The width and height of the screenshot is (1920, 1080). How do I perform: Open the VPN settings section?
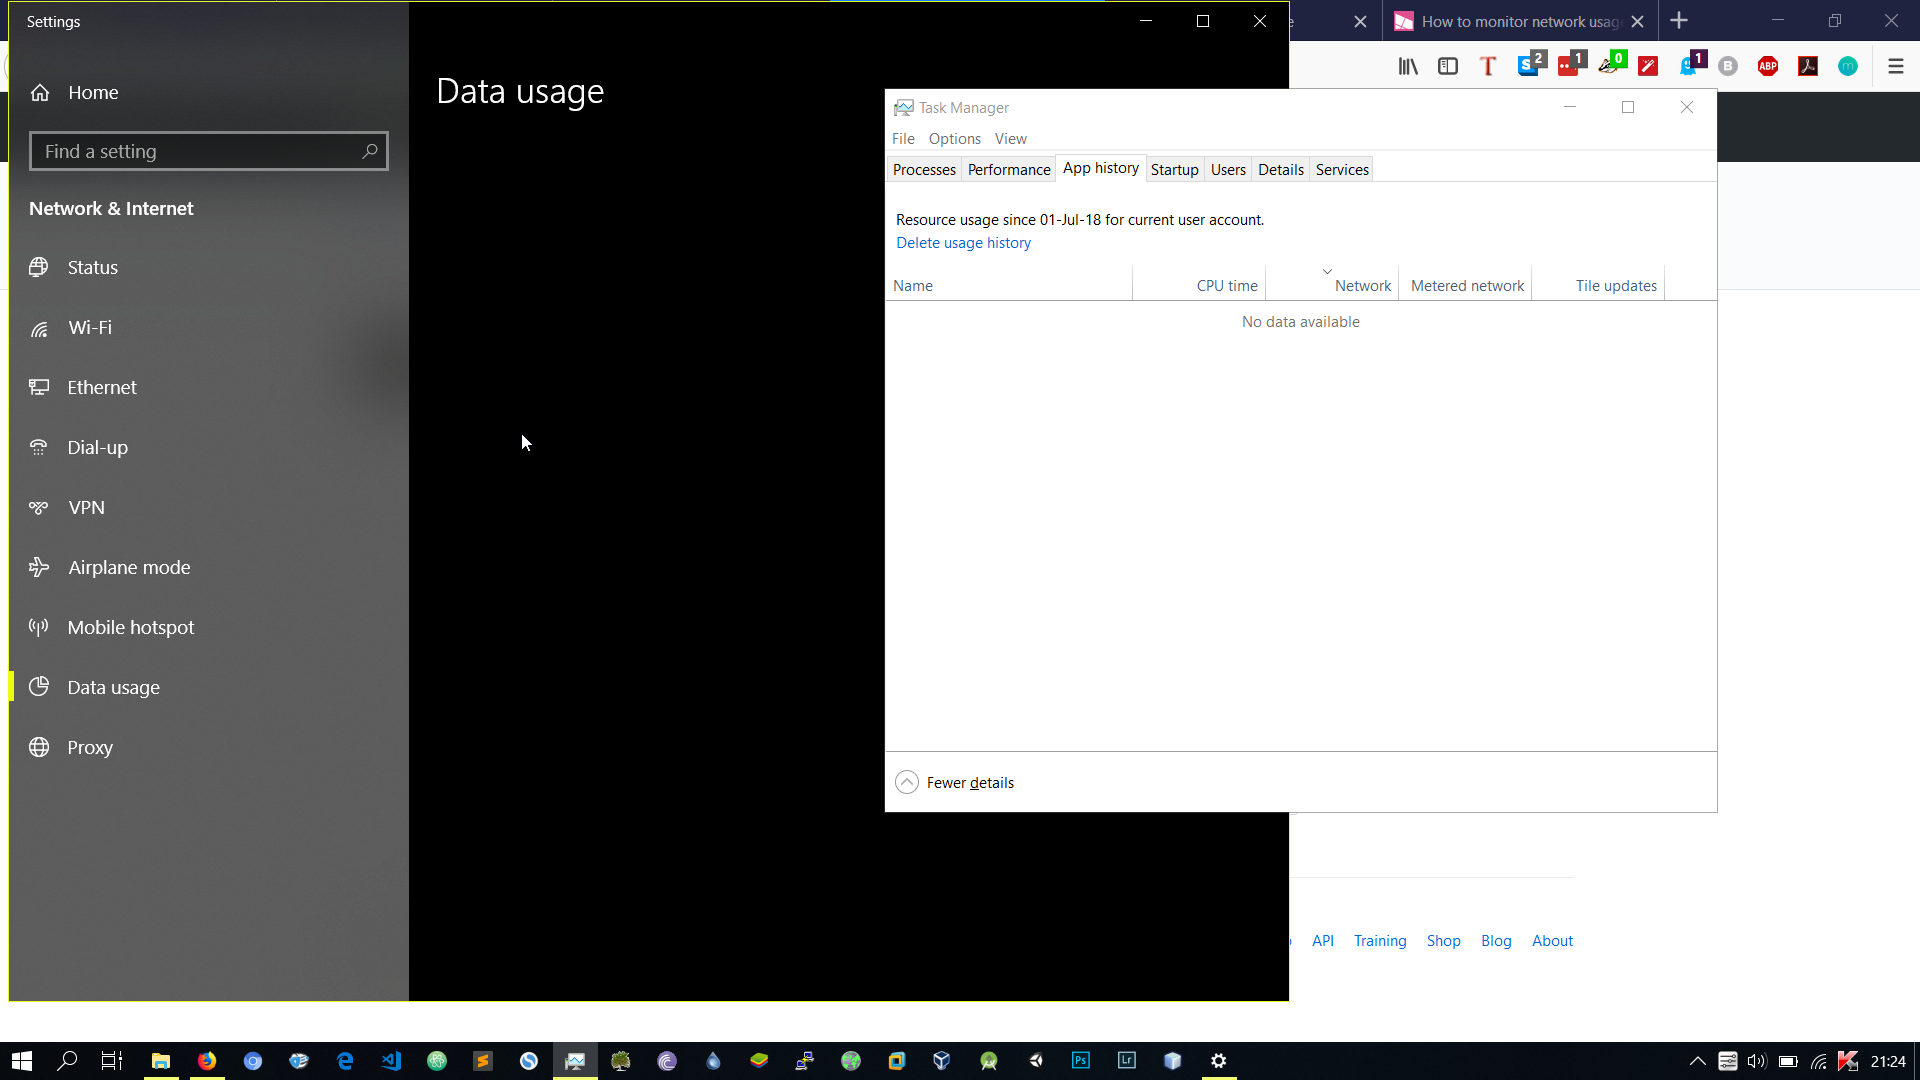86,507
